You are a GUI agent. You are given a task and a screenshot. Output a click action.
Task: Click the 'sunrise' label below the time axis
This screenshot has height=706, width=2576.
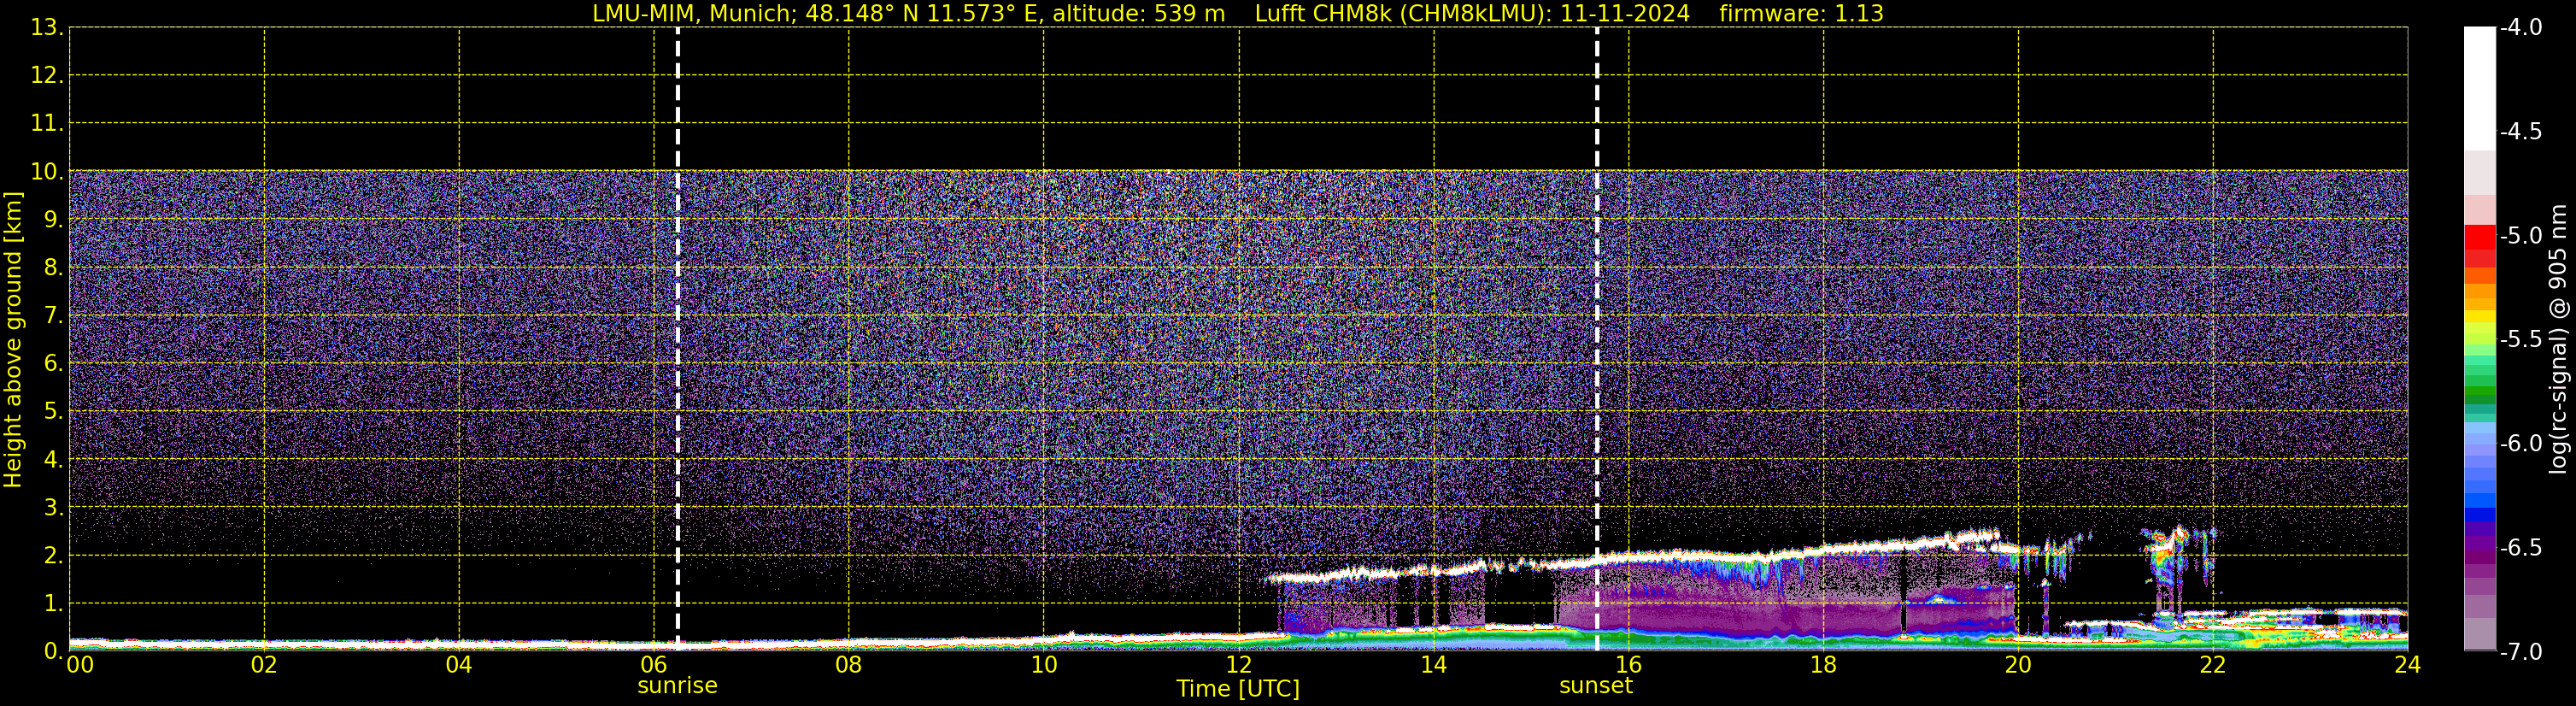(678, 686)
